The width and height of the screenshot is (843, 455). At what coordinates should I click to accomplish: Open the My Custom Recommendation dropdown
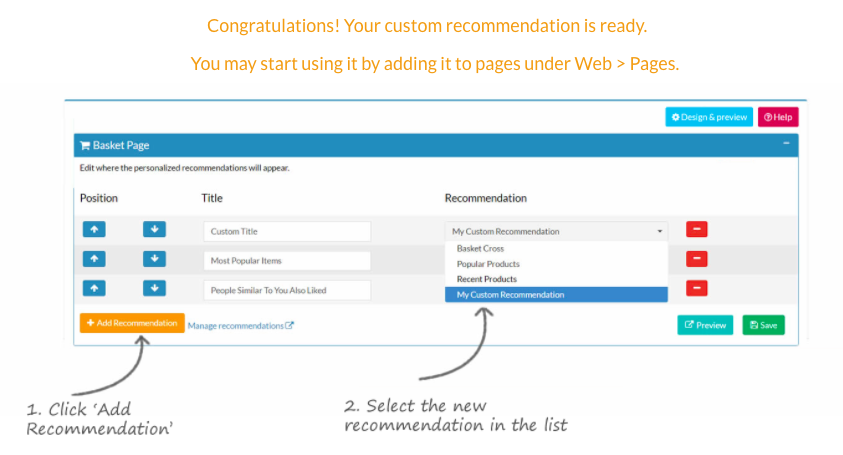(x=556, y=231)
